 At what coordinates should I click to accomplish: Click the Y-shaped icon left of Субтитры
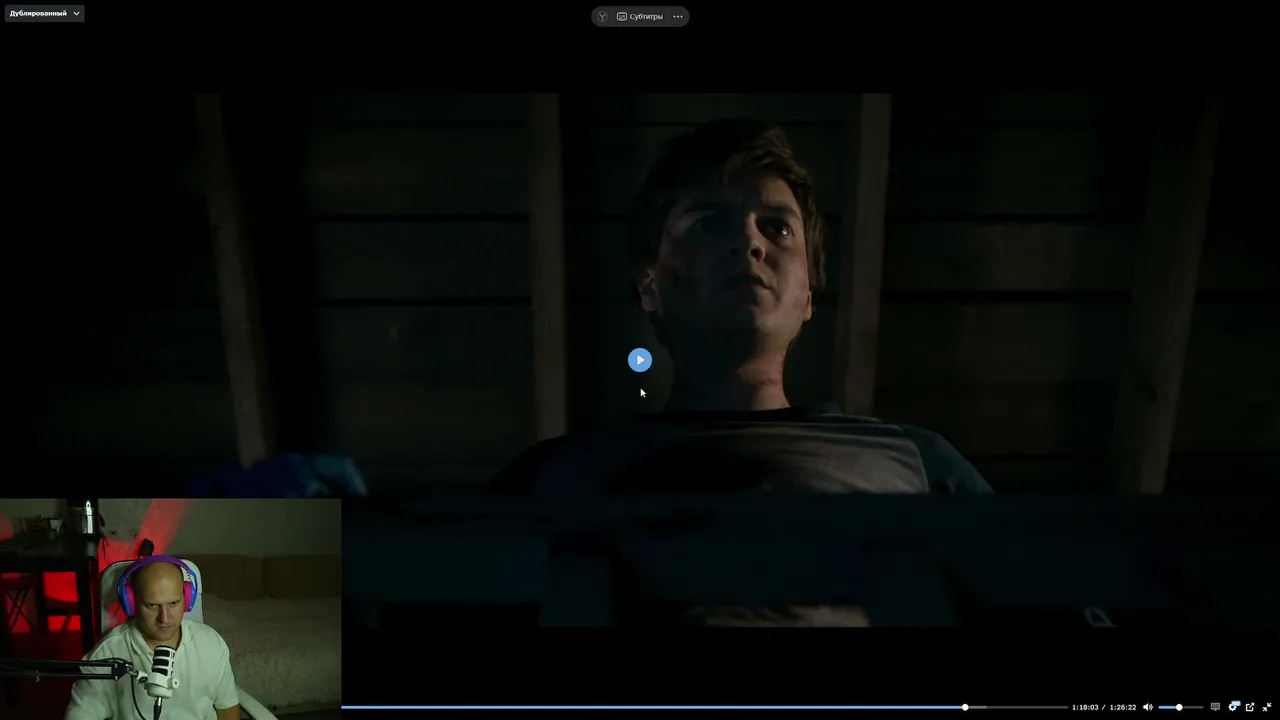pos(602,16)
